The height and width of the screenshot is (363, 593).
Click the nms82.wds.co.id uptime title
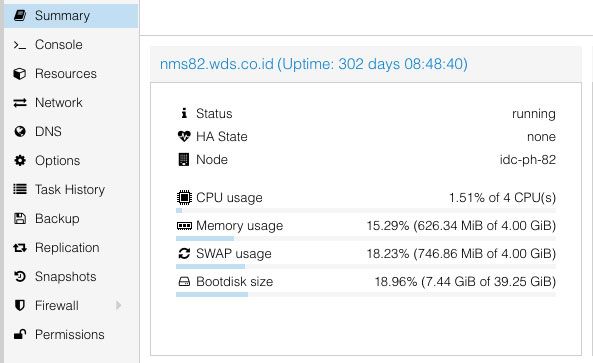[314, 64]
